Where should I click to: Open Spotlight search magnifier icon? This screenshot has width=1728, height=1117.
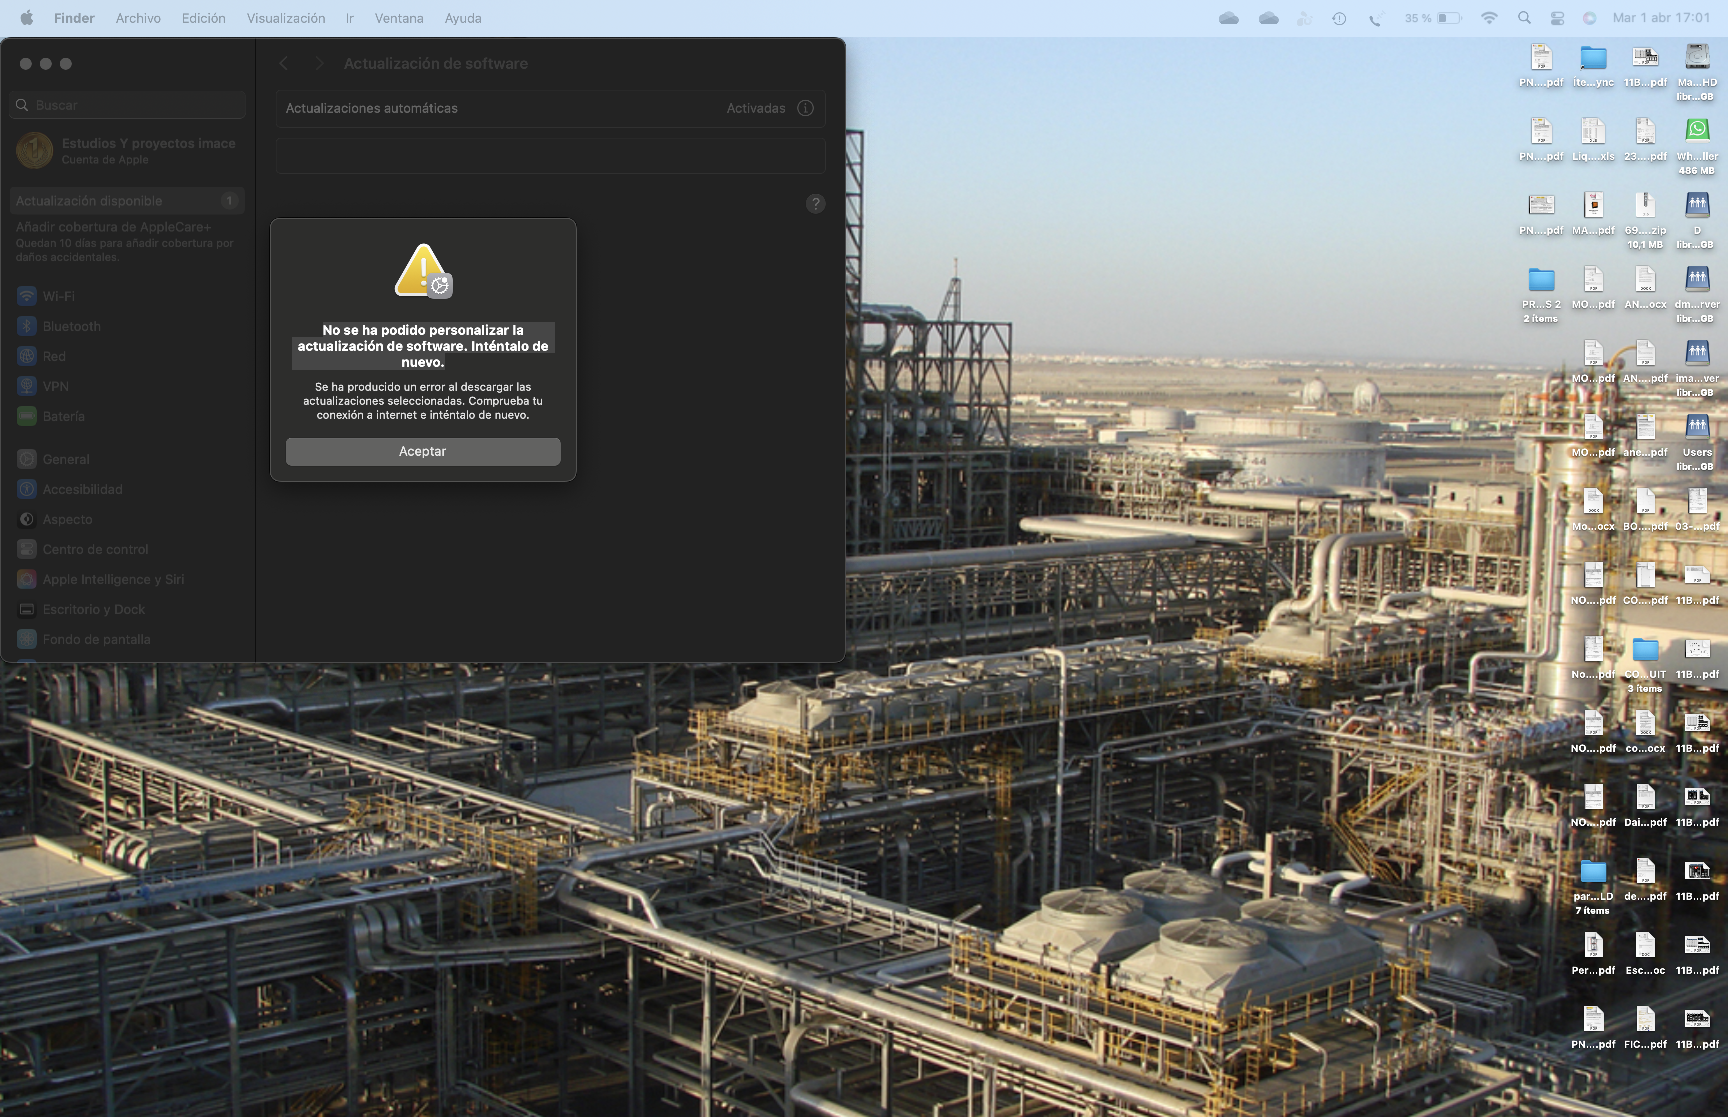pyautogui.click(x=1524, y=18)
